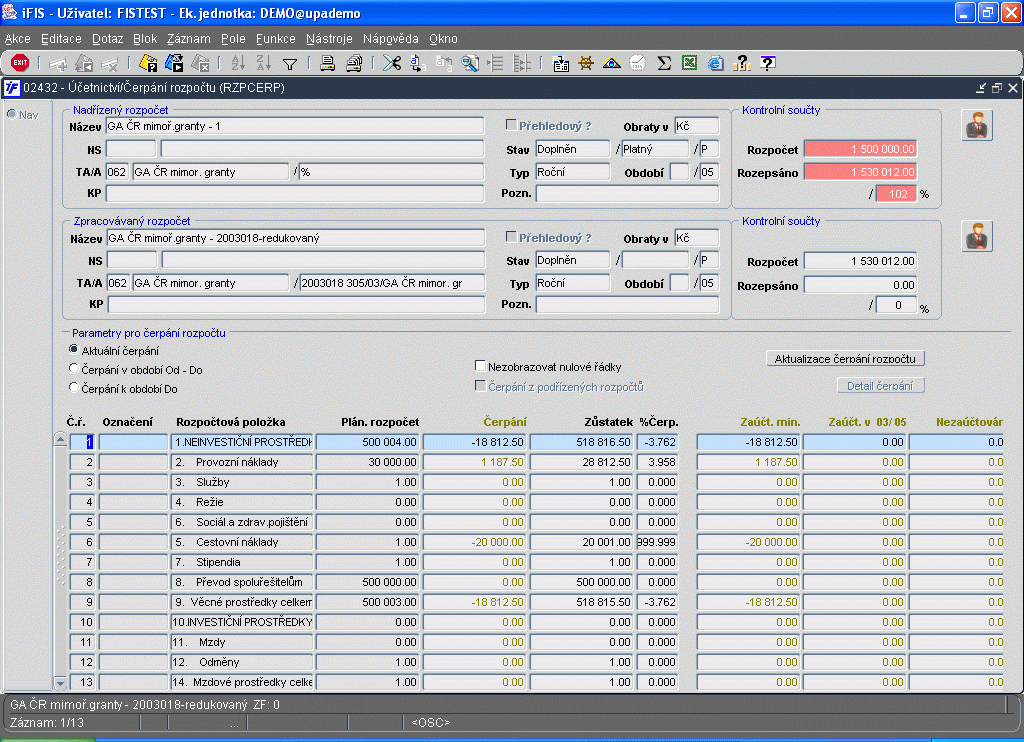Image resolution: width=1024 pixels, height=742 pixels.
Task: Click the table scrollbar up arrow
Action: 60,440
